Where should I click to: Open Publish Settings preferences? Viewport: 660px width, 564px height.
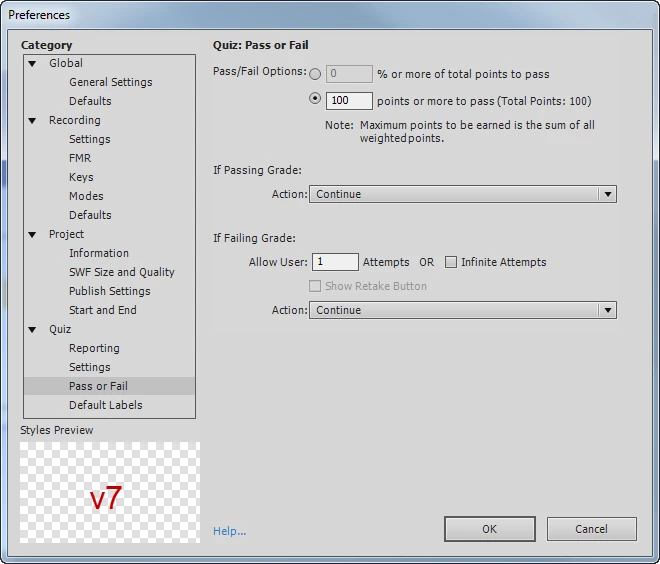(x=109, y=291)
